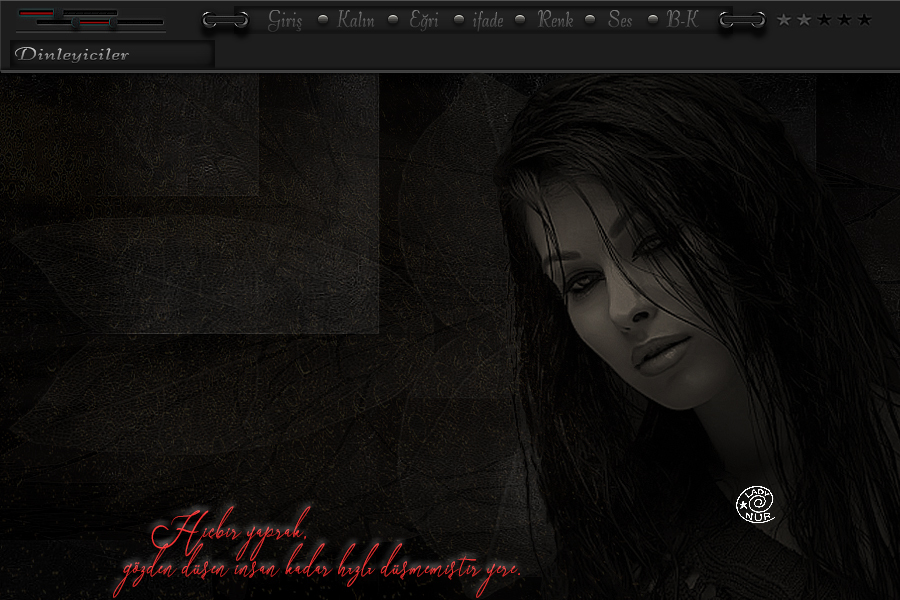The width and height of the screenshot is (900, 600).
Task: Toggle Kalın bold text formatting
Action: click(356, 20)
